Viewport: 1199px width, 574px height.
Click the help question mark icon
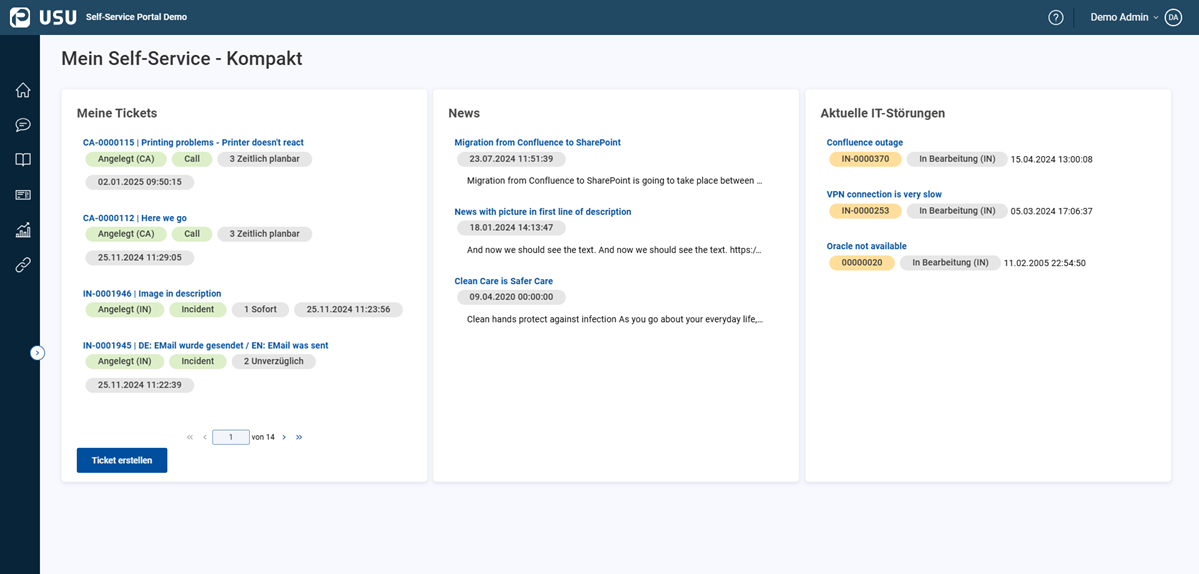(1056, 18)
